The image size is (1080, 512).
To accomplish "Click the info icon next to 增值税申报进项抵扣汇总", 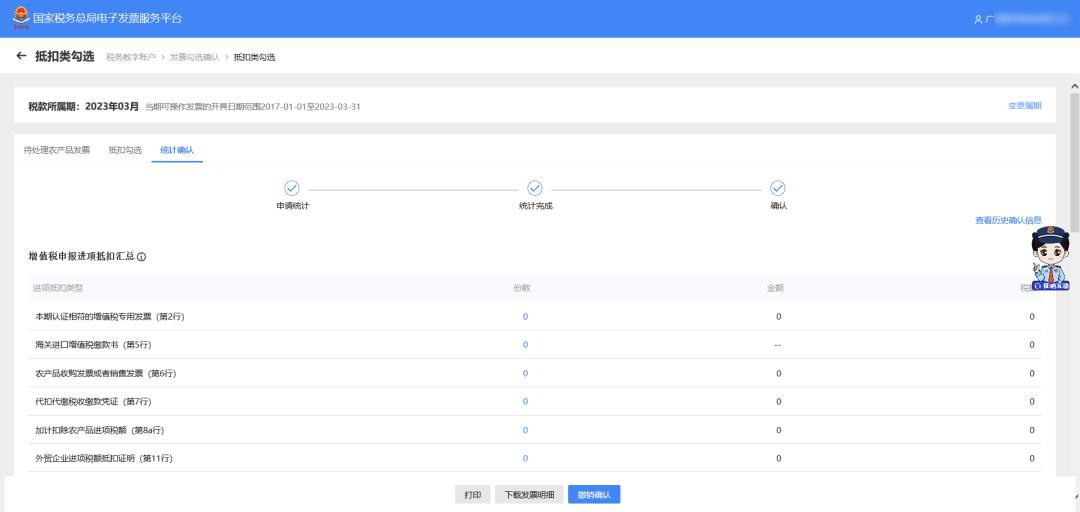I will [141, 257].
